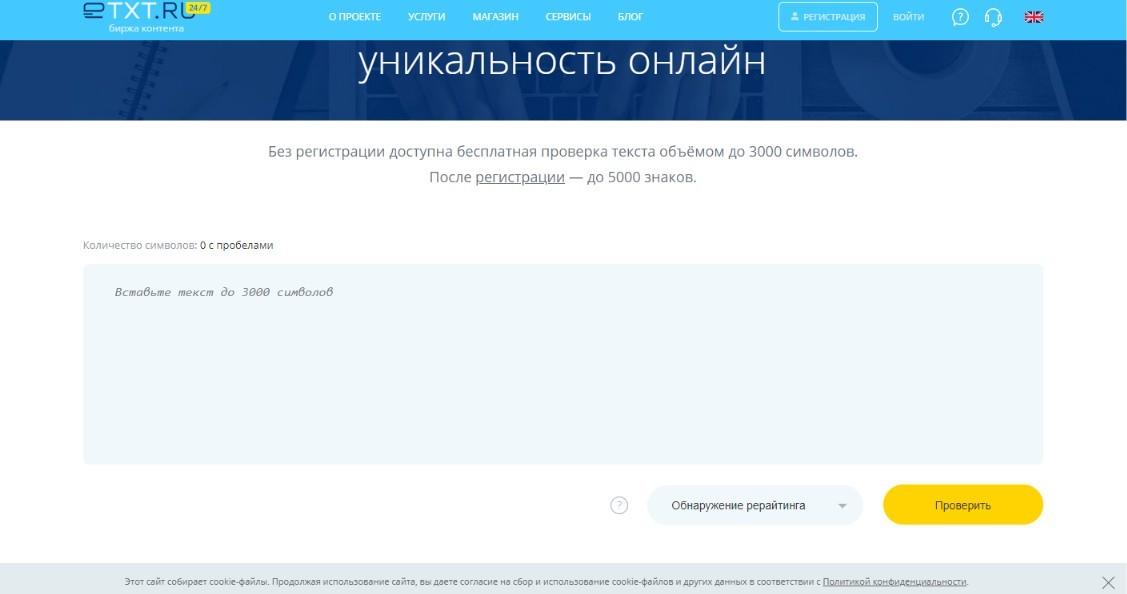Click the headset support icon
Viewport: 1127px width, 594px height.
pos(993,17)
